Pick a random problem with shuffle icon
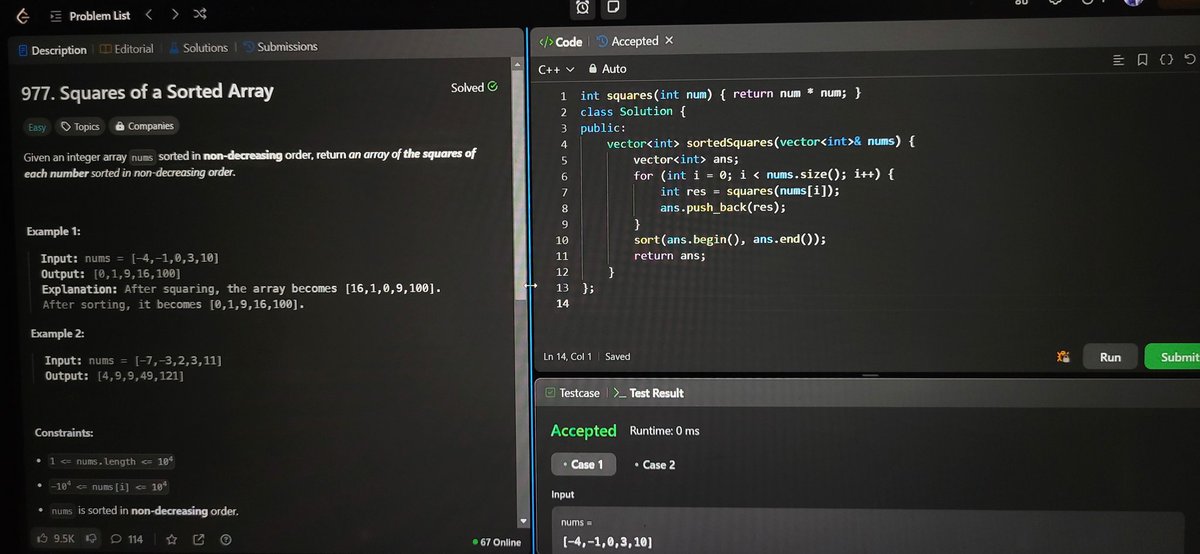The height and width of the screenshot is (554, 1200). point(200,15)
